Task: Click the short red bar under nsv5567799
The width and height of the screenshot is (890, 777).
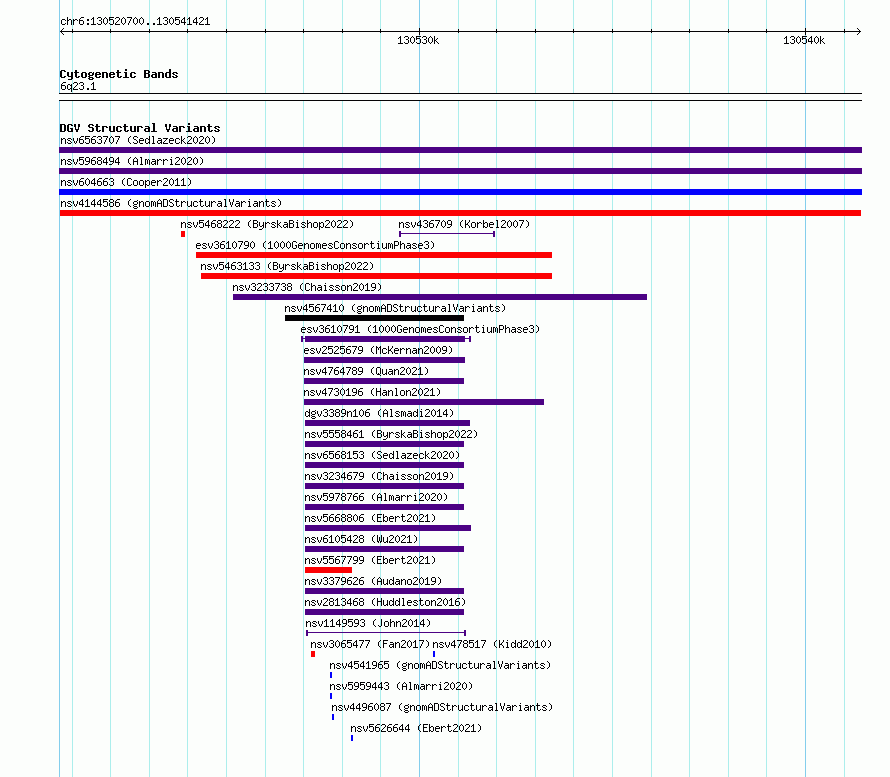Action: (x=328, y=570)
